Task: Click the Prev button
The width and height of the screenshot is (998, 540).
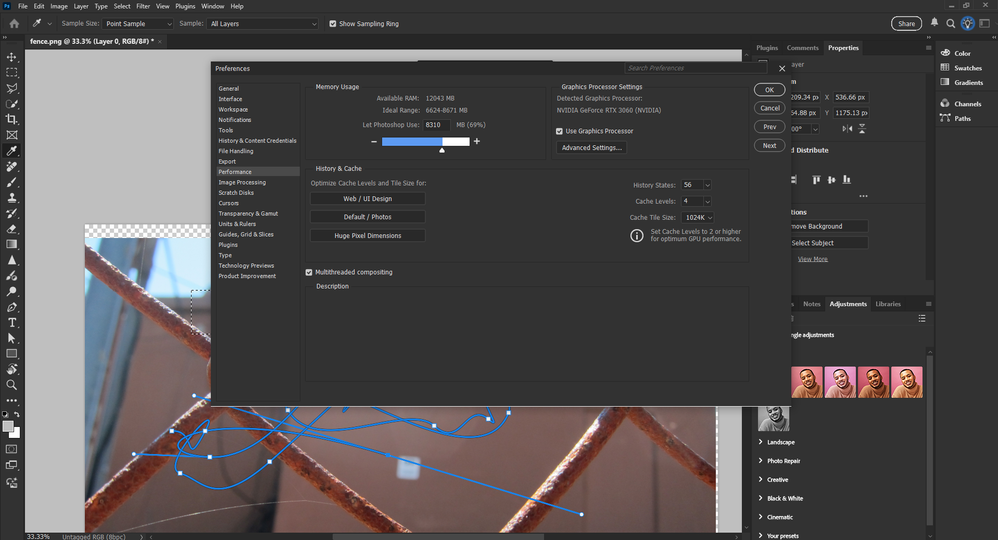Action: coord(770,127)
